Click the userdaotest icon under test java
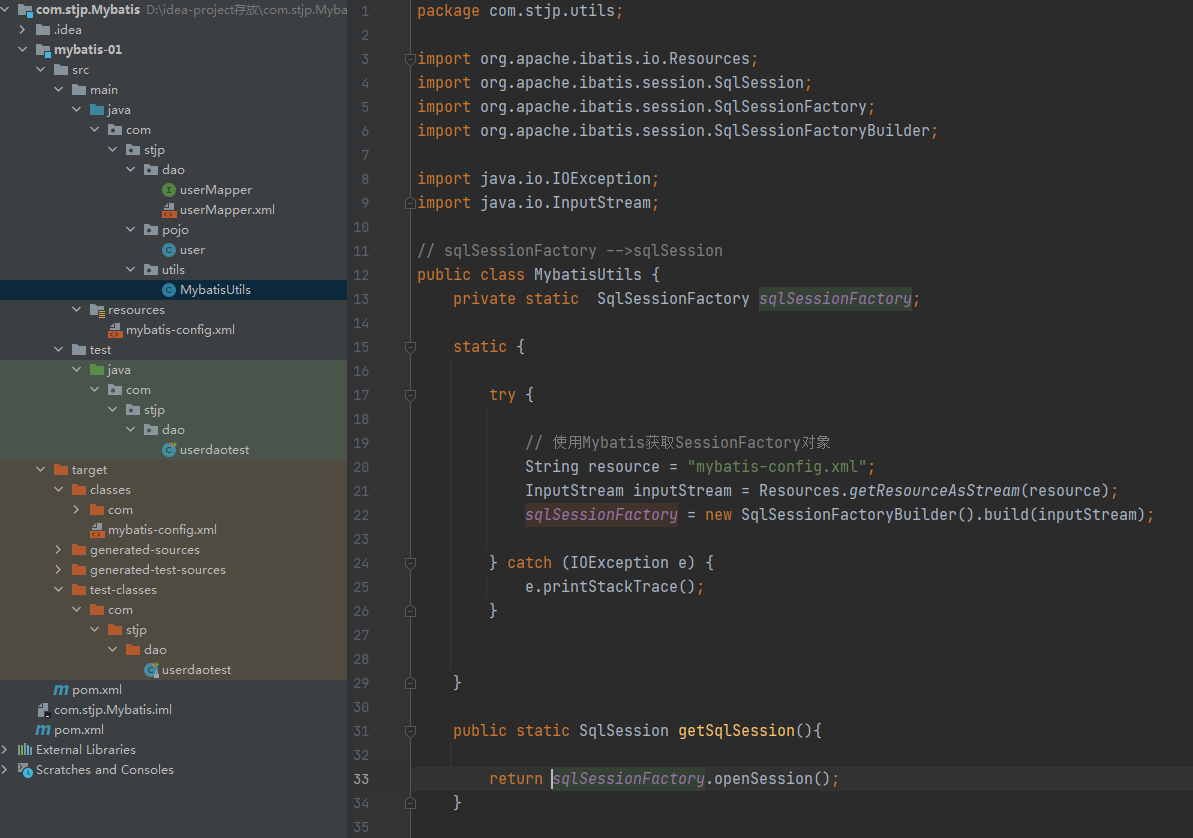 (169, 450)
